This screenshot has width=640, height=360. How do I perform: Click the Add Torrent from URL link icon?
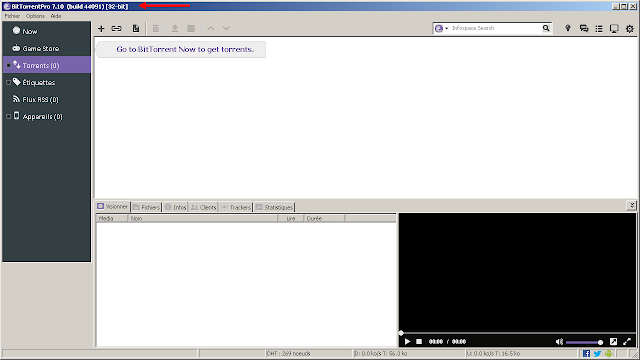coord(116,28)
